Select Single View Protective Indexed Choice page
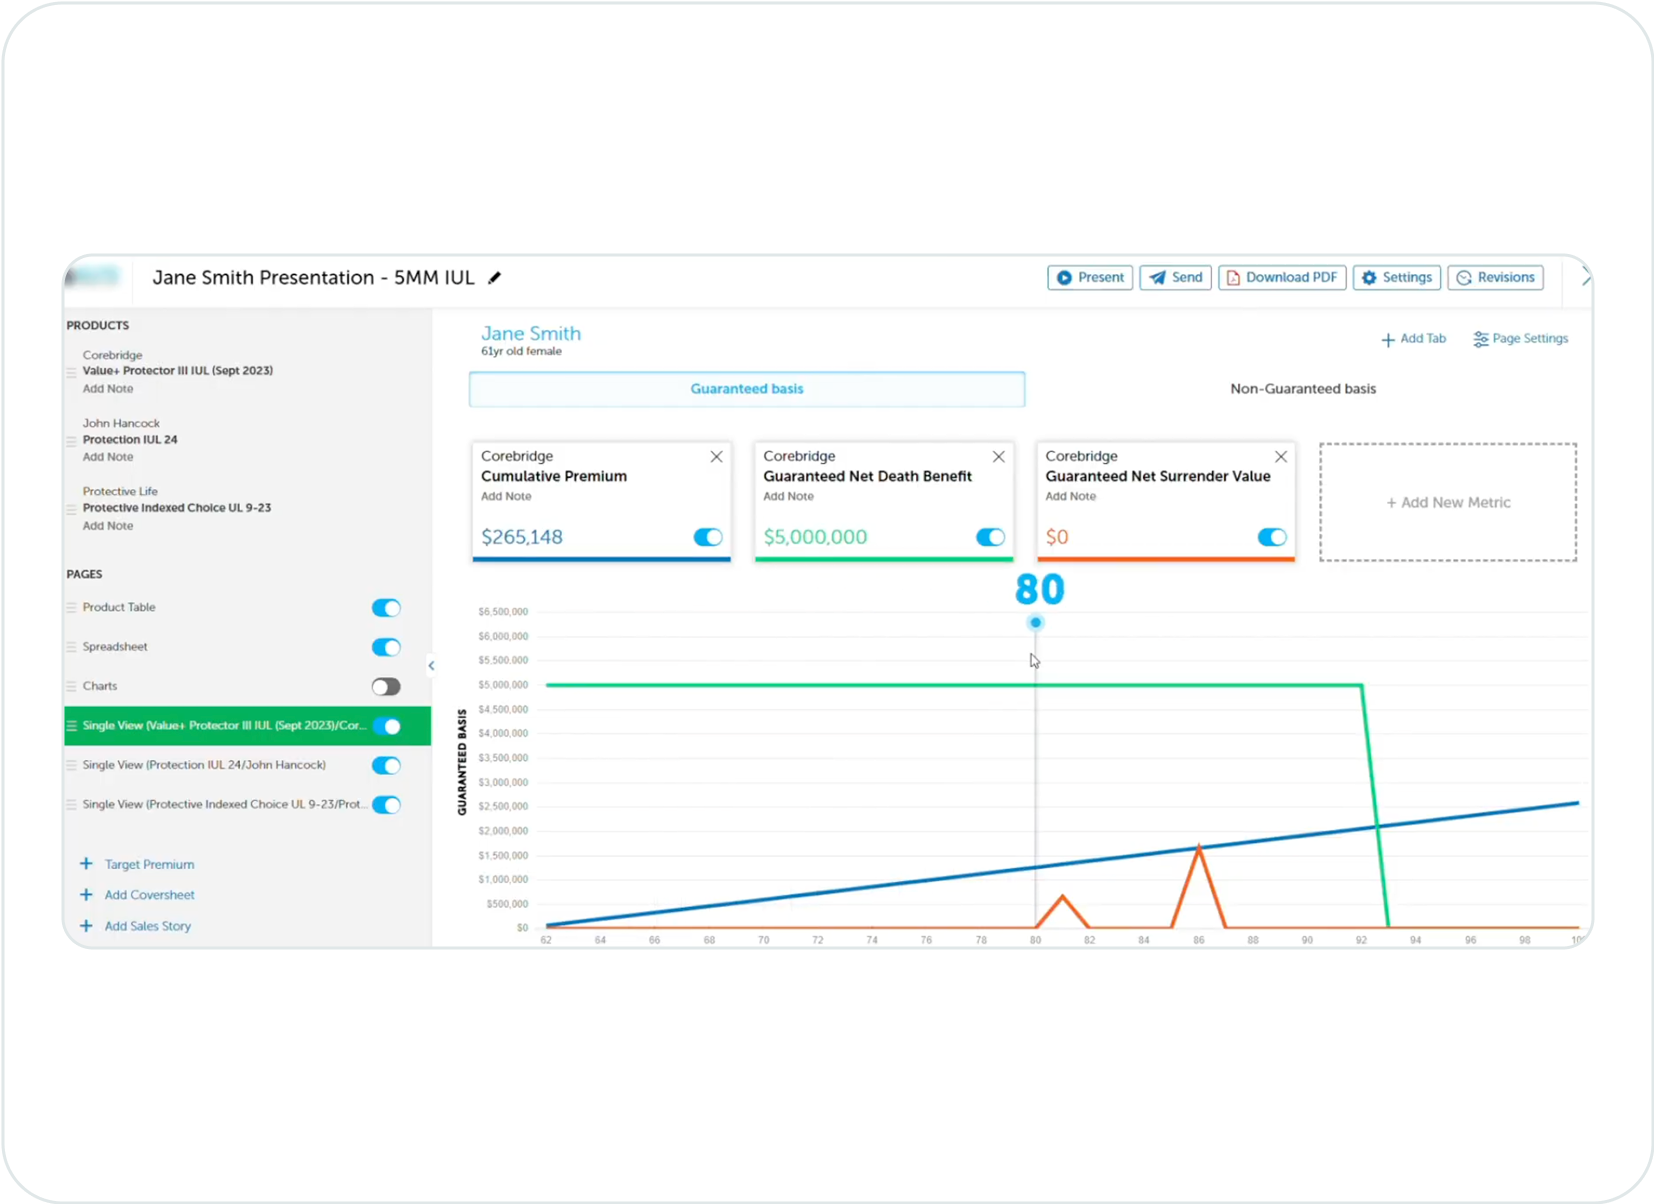 224,804
